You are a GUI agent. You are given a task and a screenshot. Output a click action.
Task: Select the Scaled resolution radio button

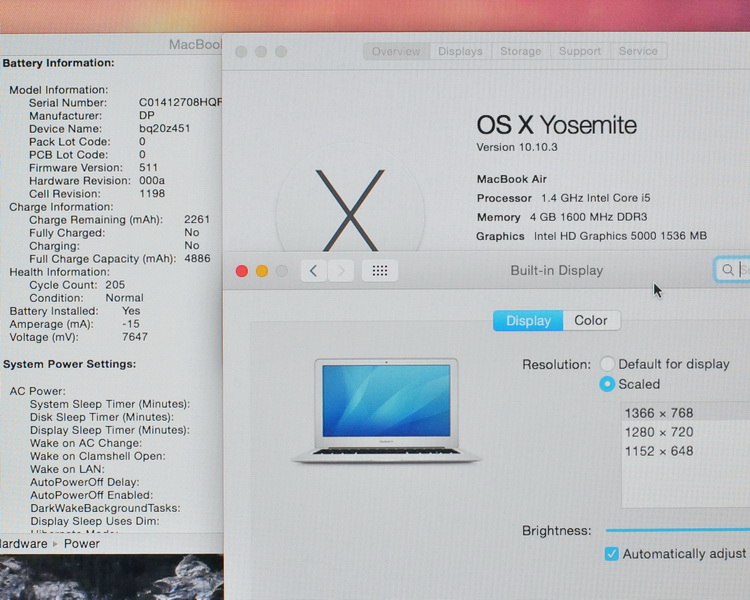[x=607, y=384]
